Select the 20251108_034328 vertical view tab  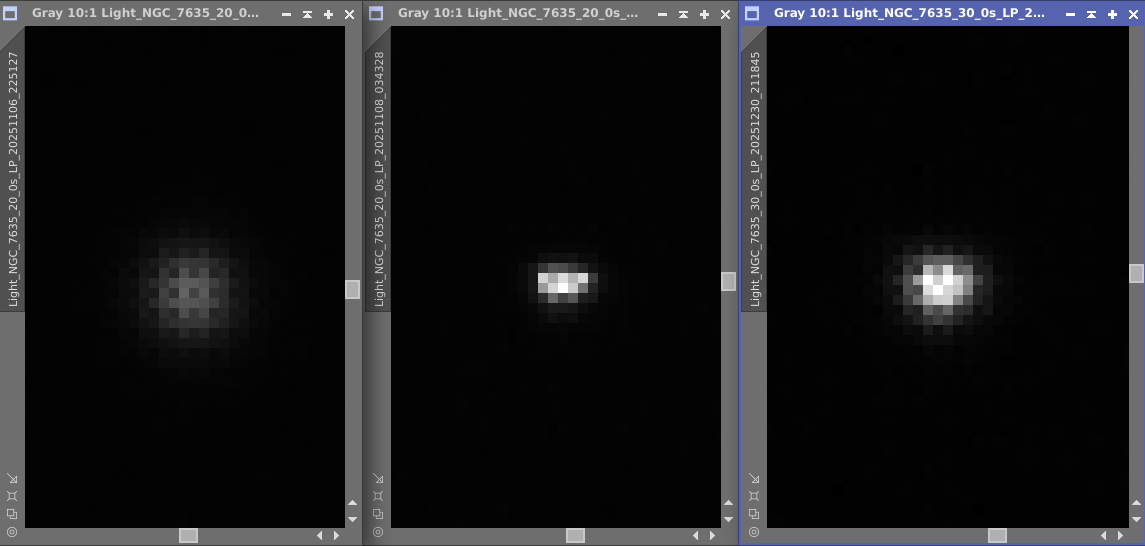point(378,178)
